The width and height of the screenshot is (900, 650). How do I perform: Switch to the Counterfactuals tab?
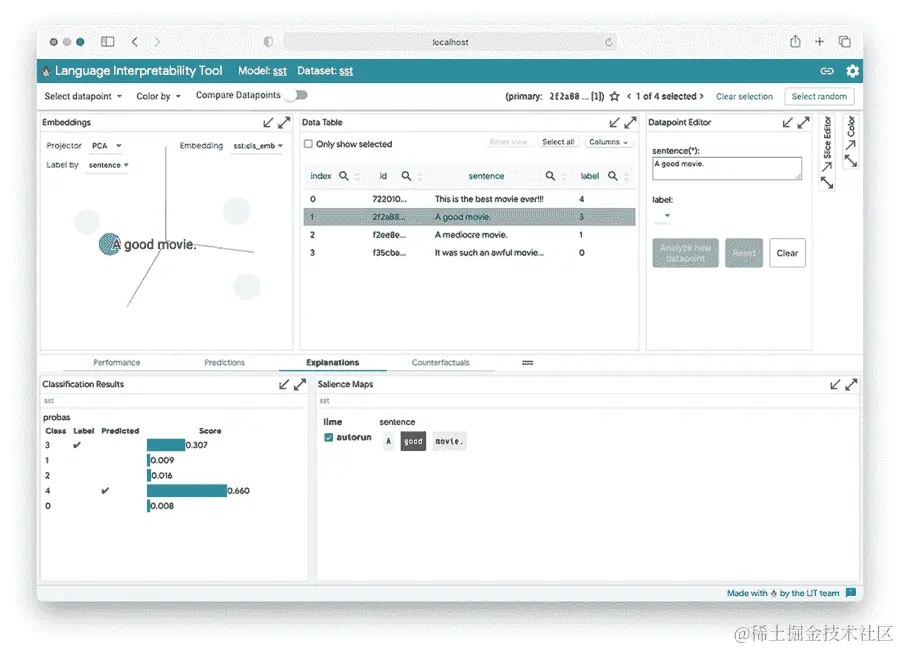[440, 362]
